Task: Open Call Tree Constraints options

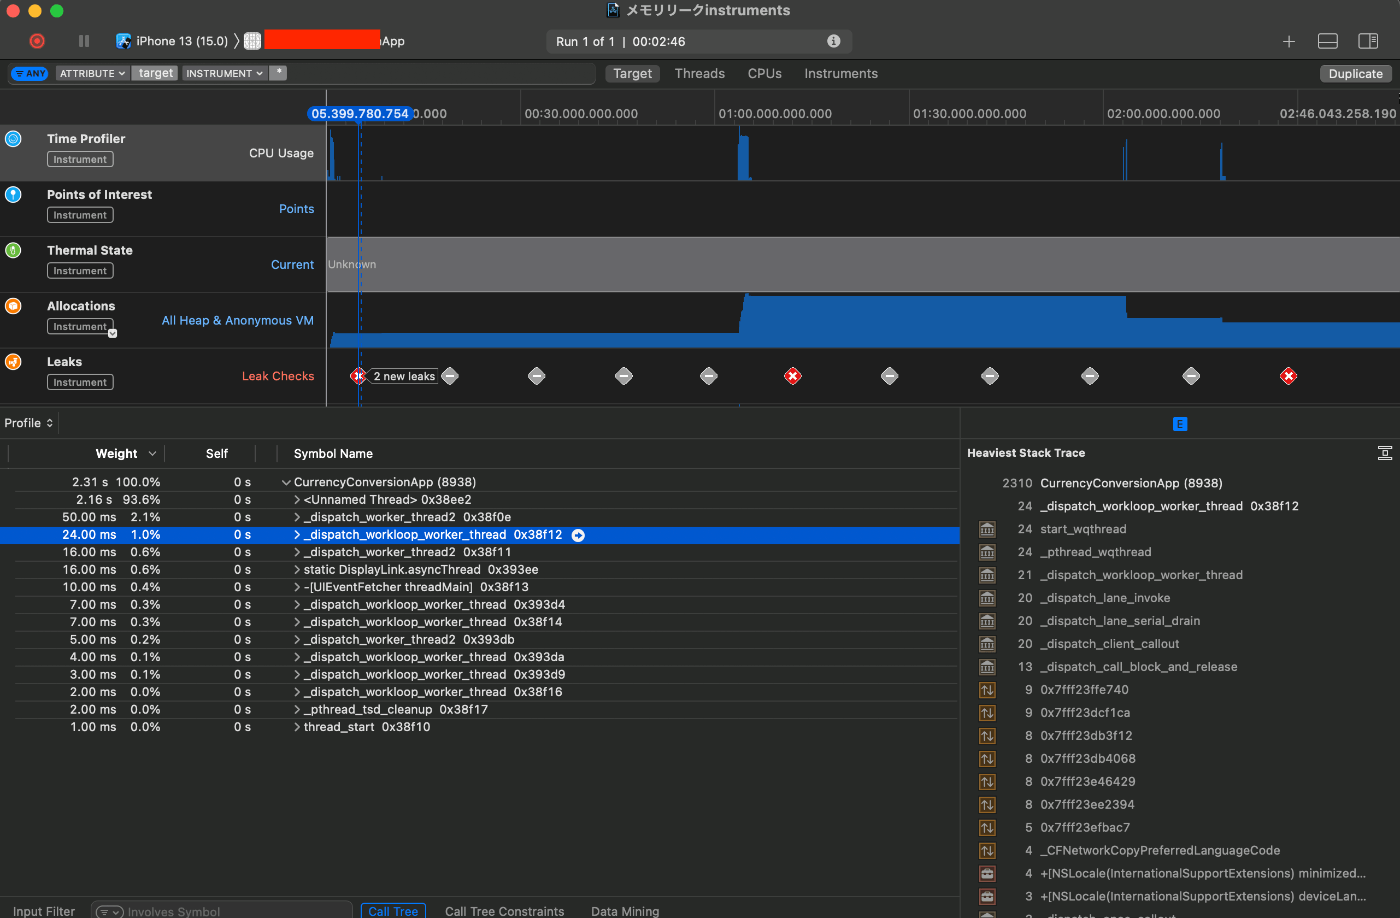Action: [x=504, y=911]
